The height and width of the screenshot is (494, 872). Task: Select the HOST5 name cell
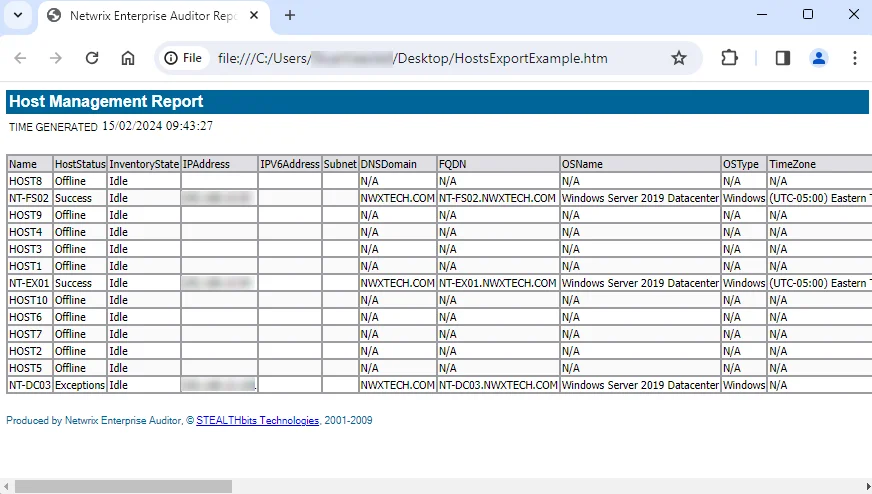[x=30, y=368]
